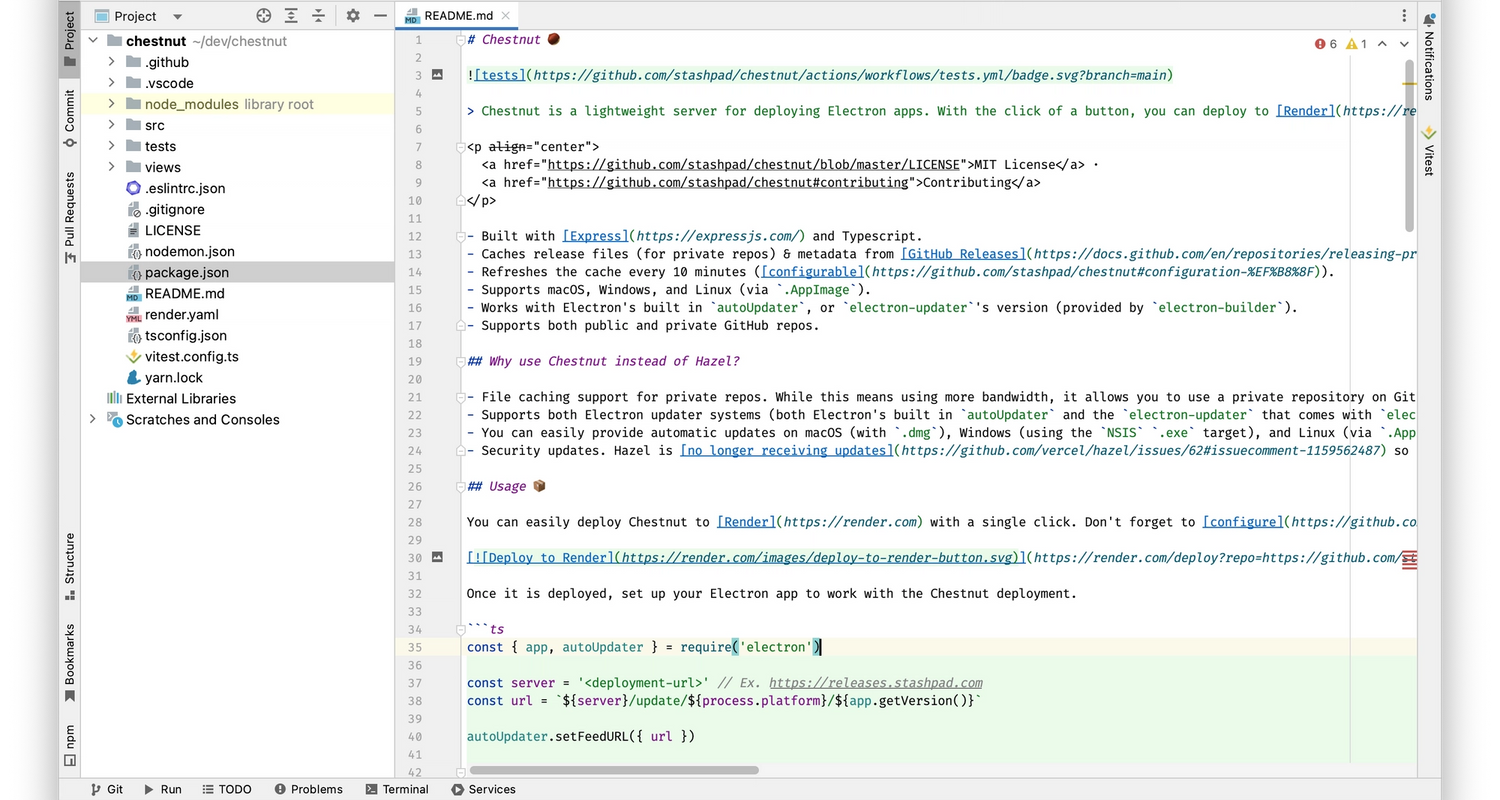Open the Bookmarks tool window
The height and width of the screenshot is (800, 1500).
[69, 663]
